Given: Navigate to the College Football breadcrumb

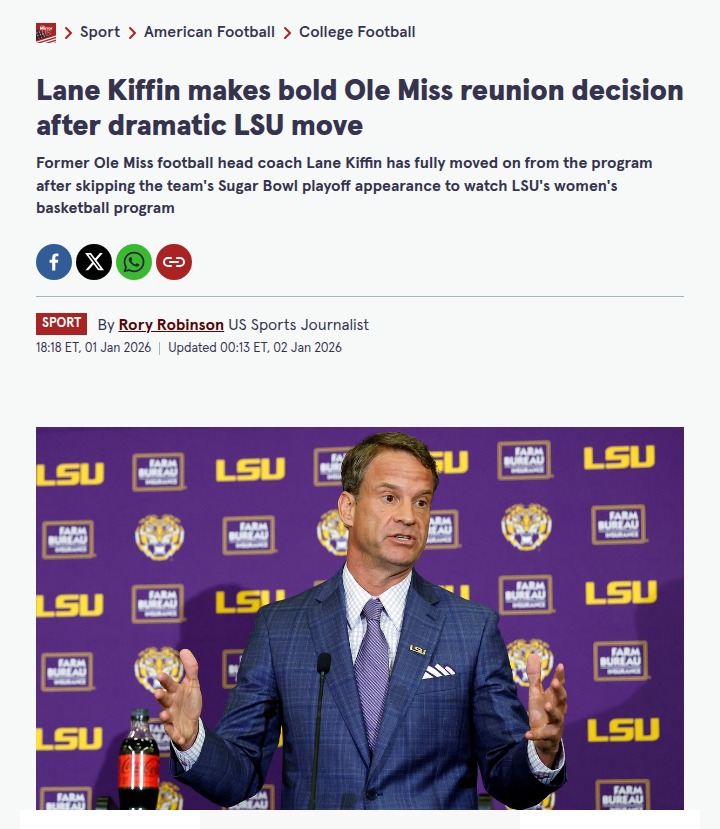Looking at the screenshot, I should pos(357,32).
